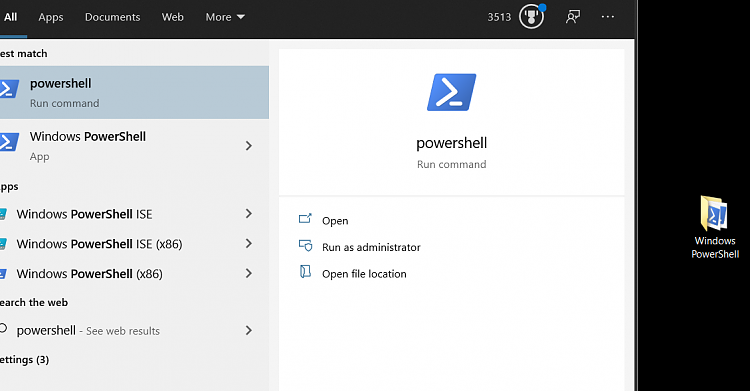This screenshot has width=750, height=391.
Task: Click the Open action
Action: (x=335, y=221)
